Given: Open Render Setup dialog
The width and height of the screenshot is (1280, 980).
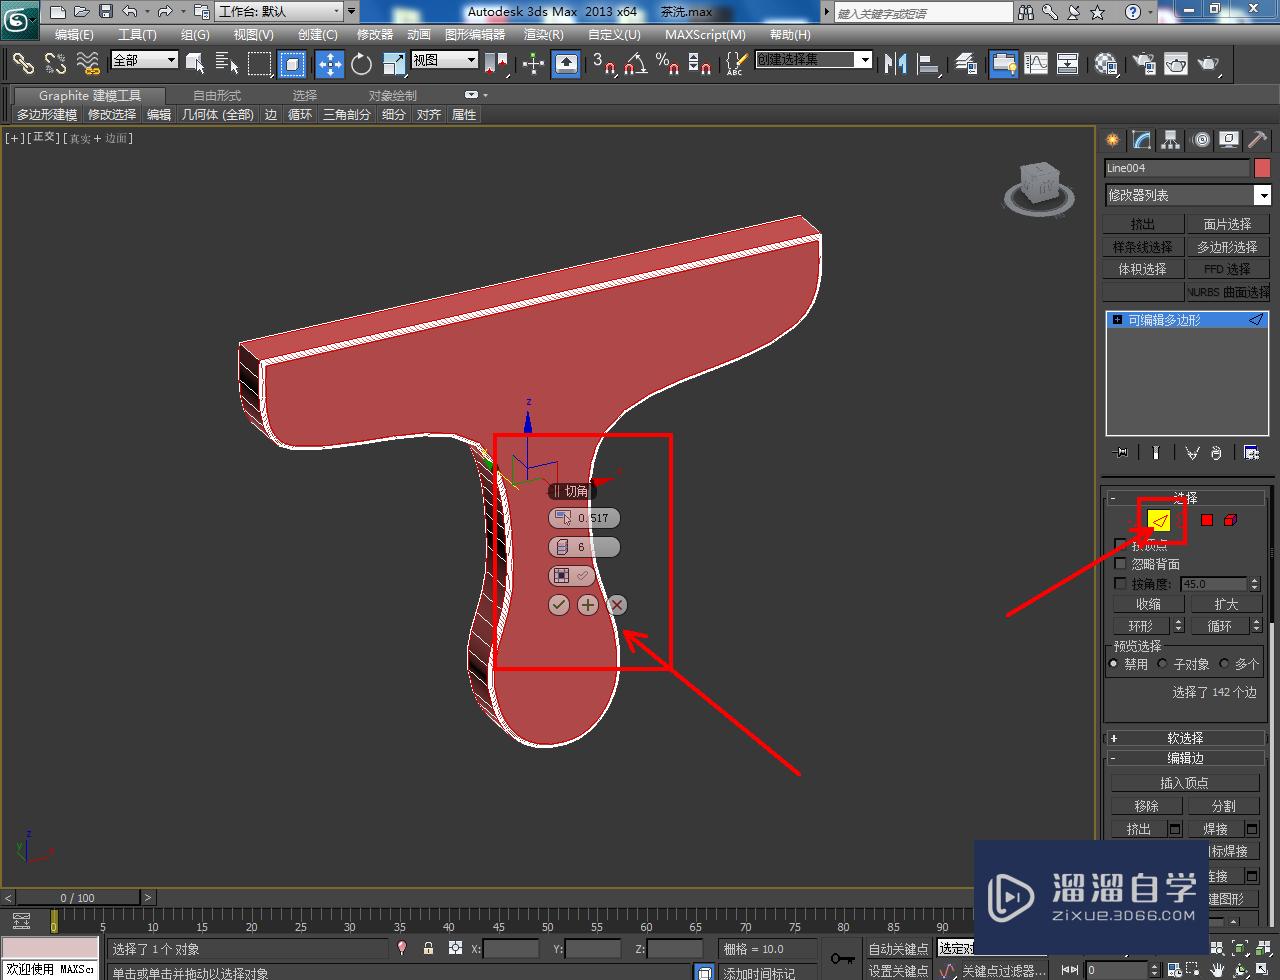Looking at the screenshot, I should click(1143, 64).
